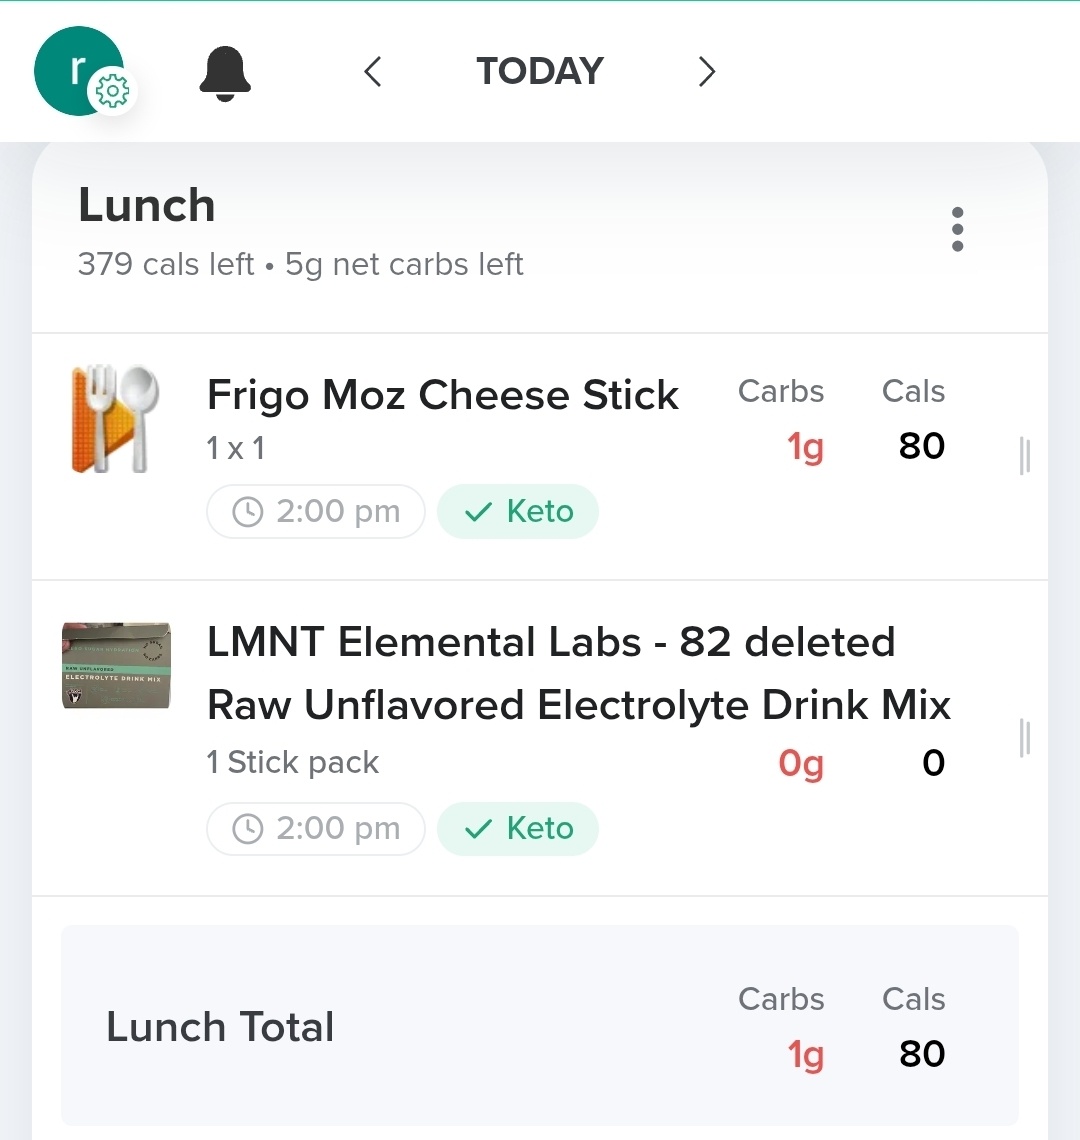Tap Keto badge on Frigo Moz Cheese Stick

pyautogui.click(x=518, y=512)
